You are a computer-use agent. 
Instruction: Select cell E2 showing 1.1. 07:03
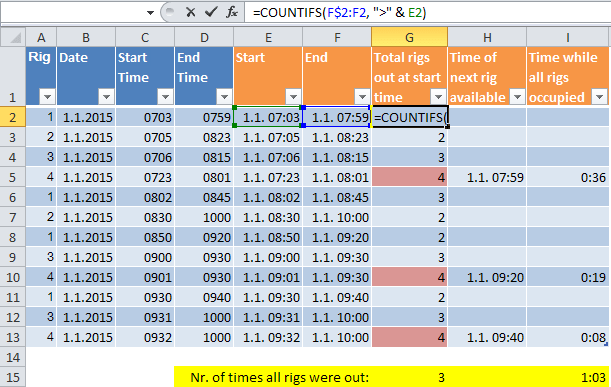[268, 117]
